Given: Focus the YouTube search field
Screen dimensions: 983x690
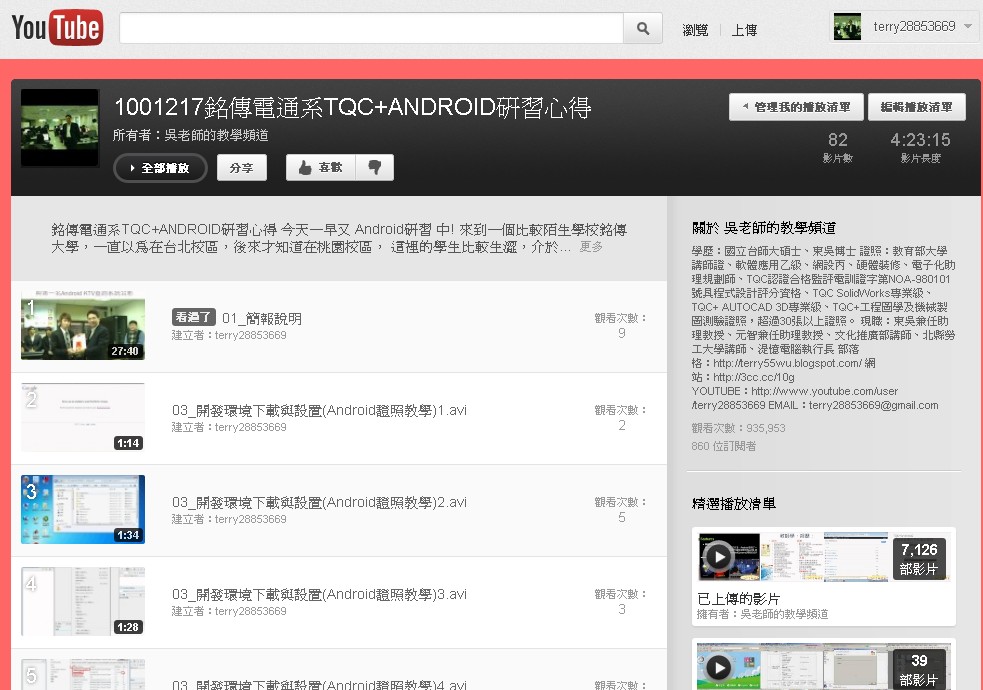Looking at the screenshot, I should 371,28.
